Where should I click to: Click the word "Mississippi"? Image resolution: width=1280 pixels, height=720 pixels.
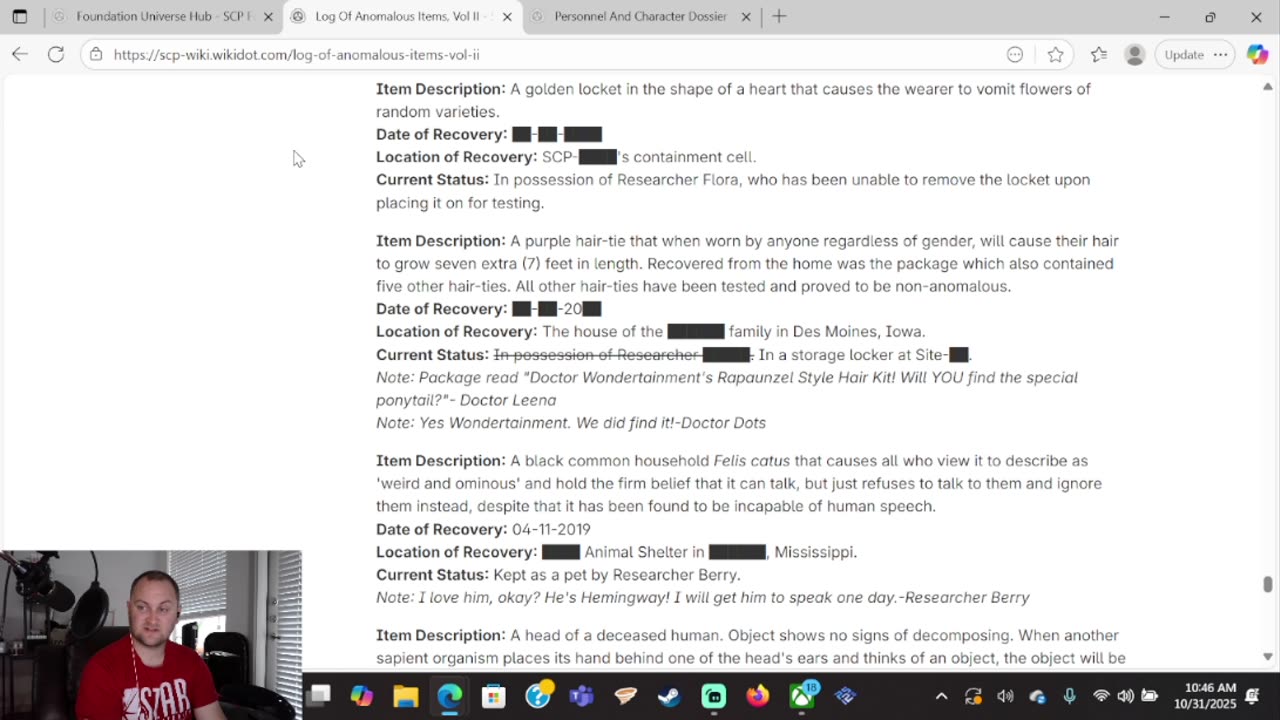tap(814, 552)
